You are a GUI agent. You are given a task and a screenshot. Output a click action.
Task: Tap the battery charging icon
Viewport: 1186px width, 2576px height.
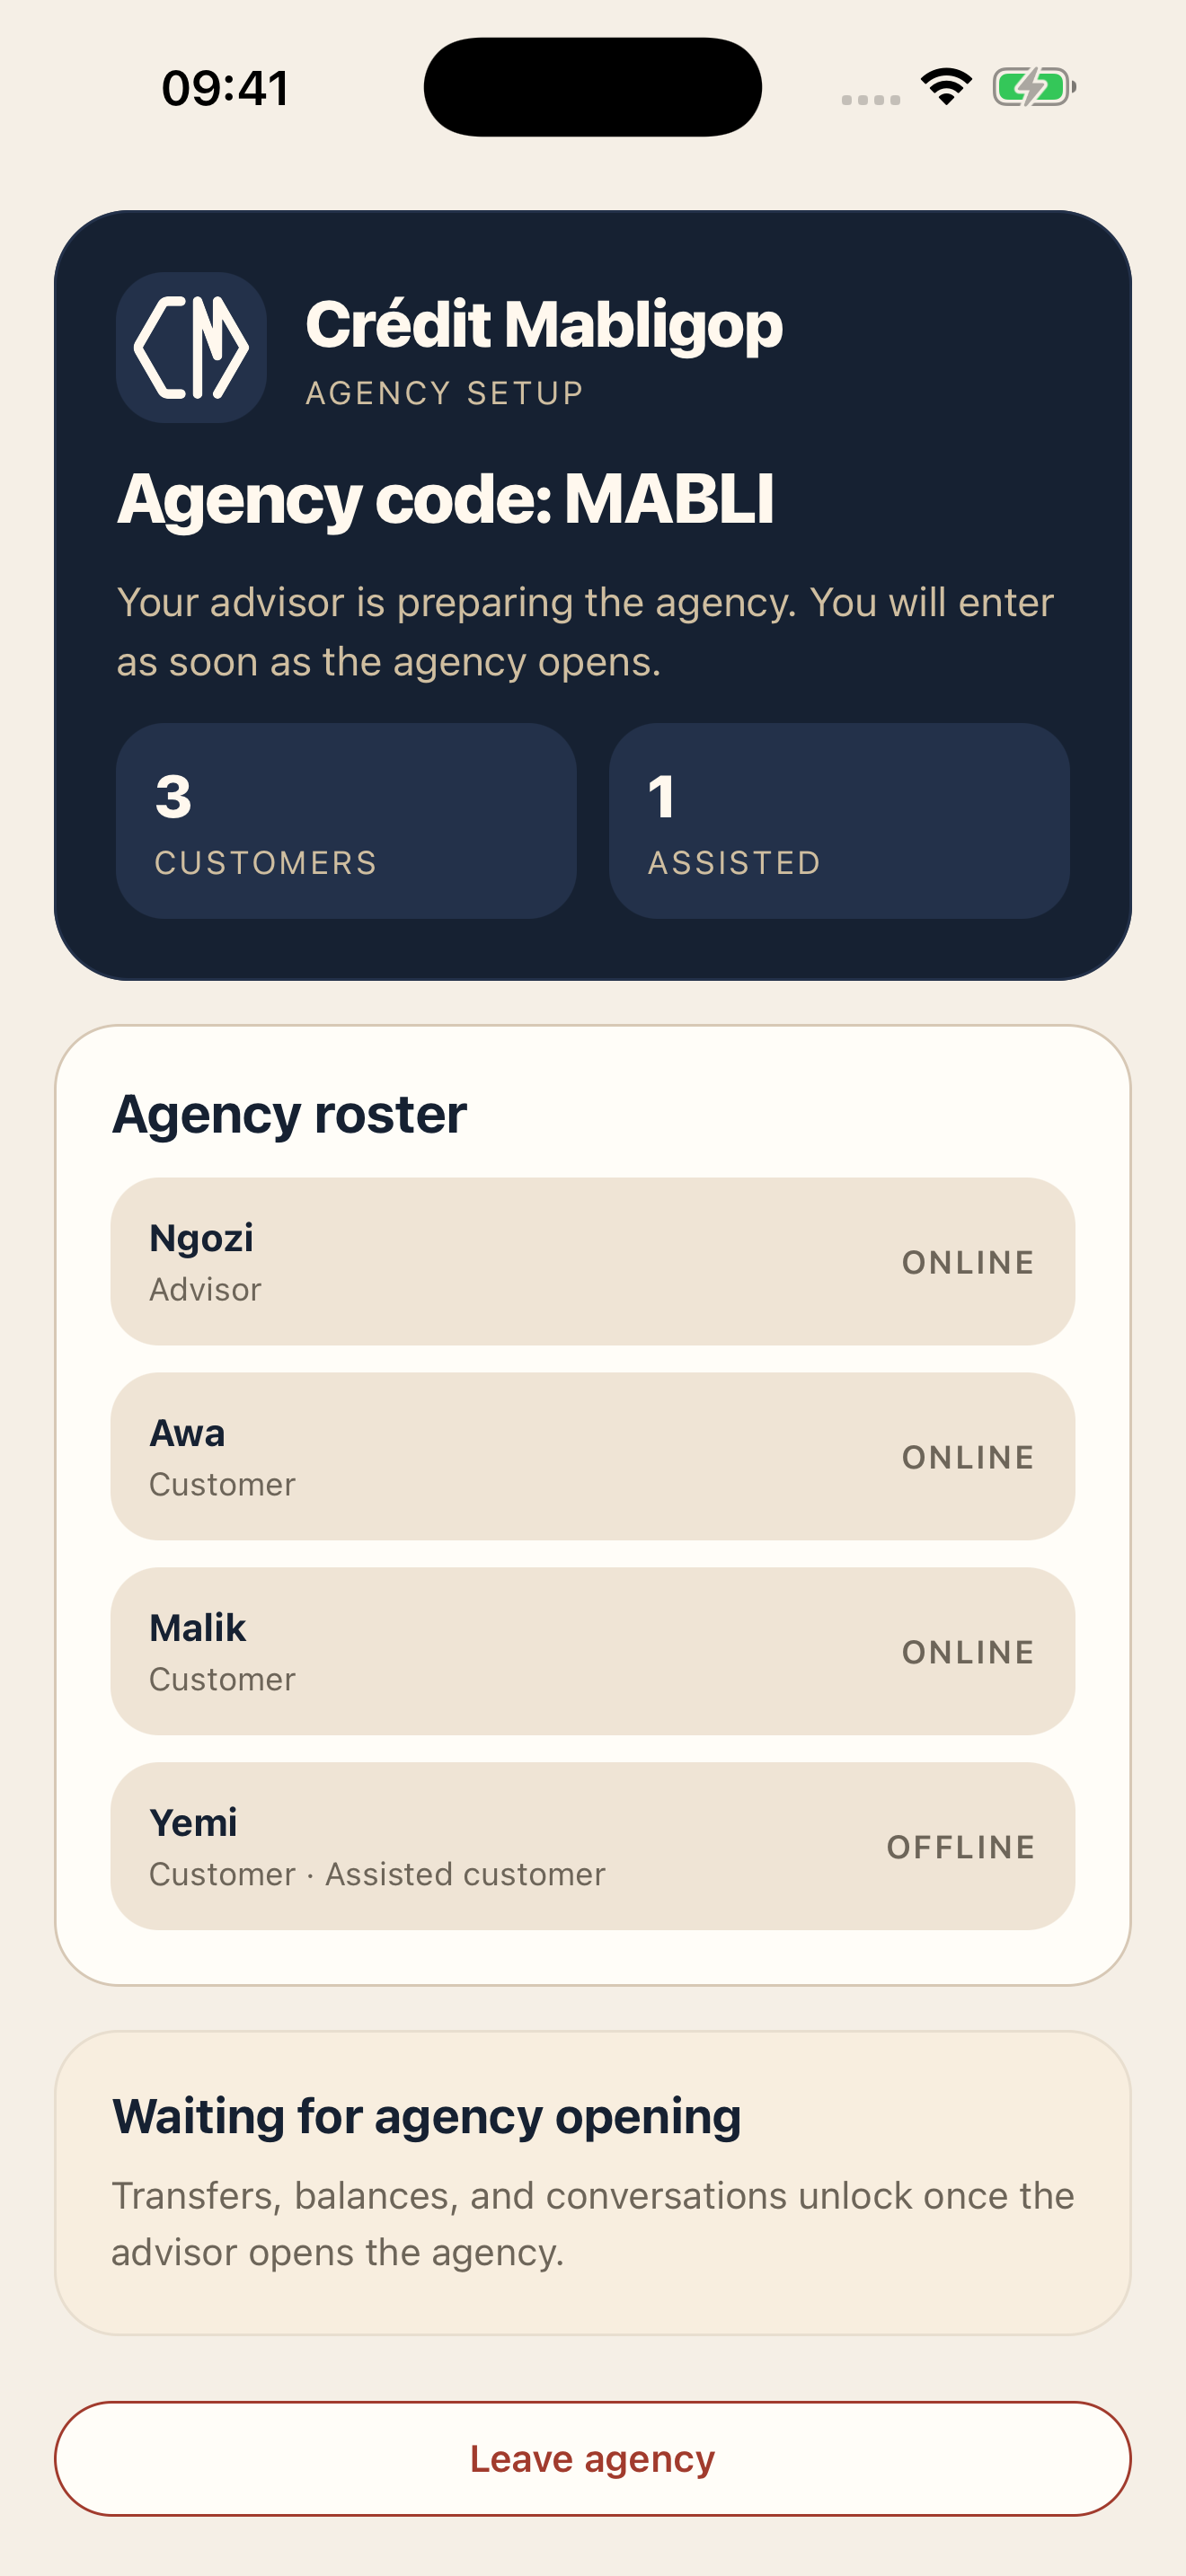(x=1033, y=87)
